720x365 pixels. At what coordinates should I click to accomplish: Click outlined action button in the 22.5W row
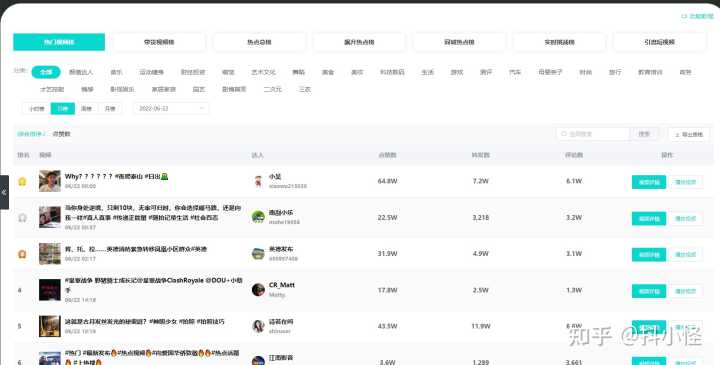686,219
